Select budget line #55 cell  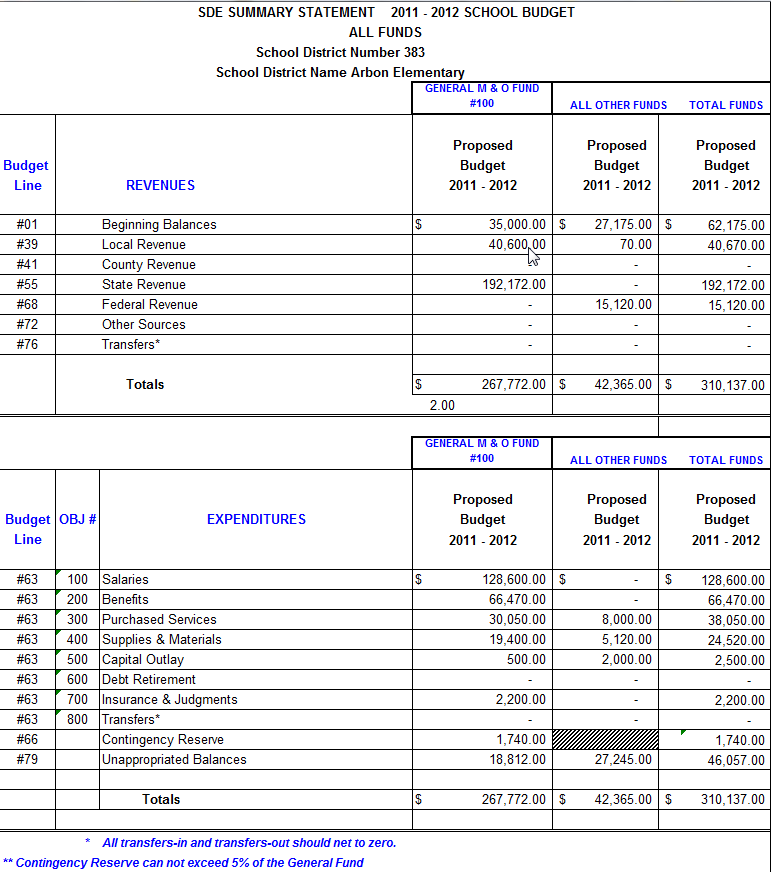point(27,285)
